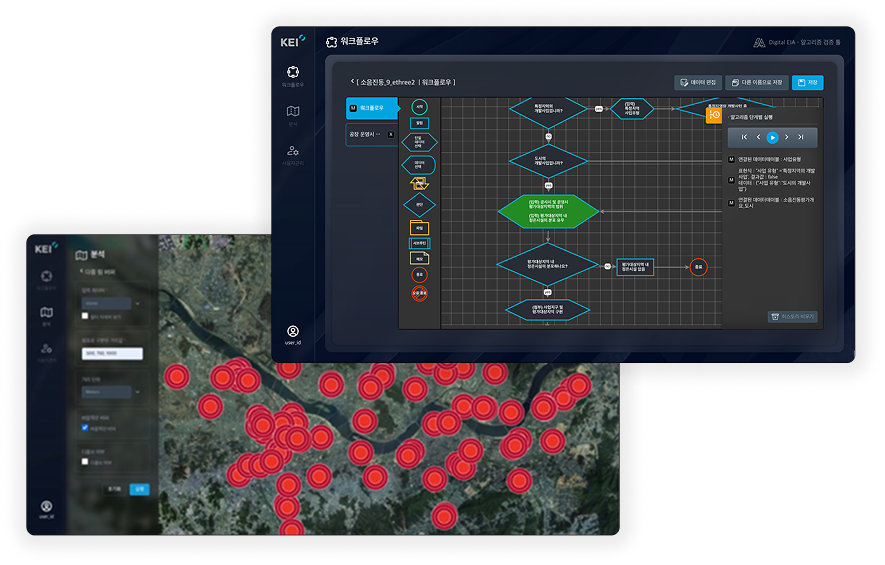Close the 공장 운영시 tab with X
The image size is (885, 565).
(x=390, y=134)
